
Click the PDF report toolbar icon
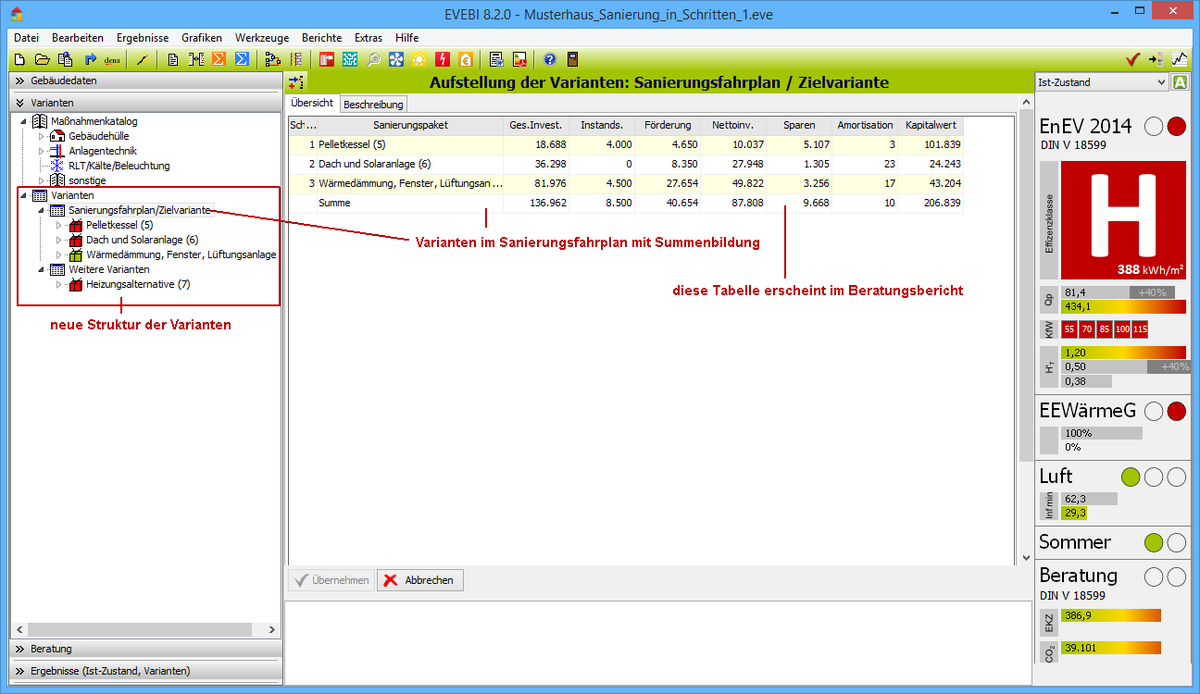(520, 59)
